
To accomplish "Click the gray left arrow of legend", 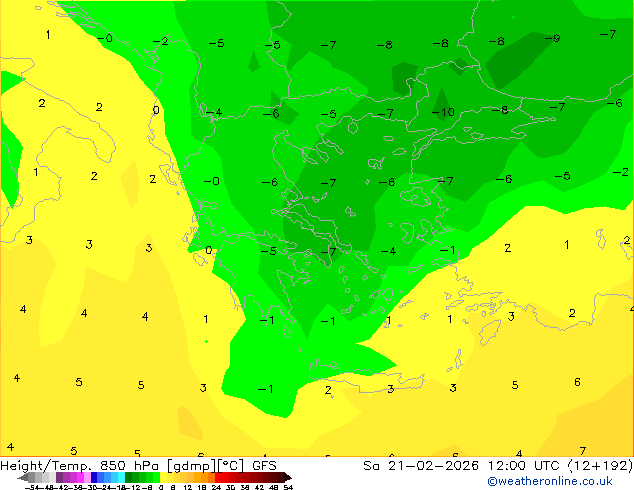I will coord(23,477).
